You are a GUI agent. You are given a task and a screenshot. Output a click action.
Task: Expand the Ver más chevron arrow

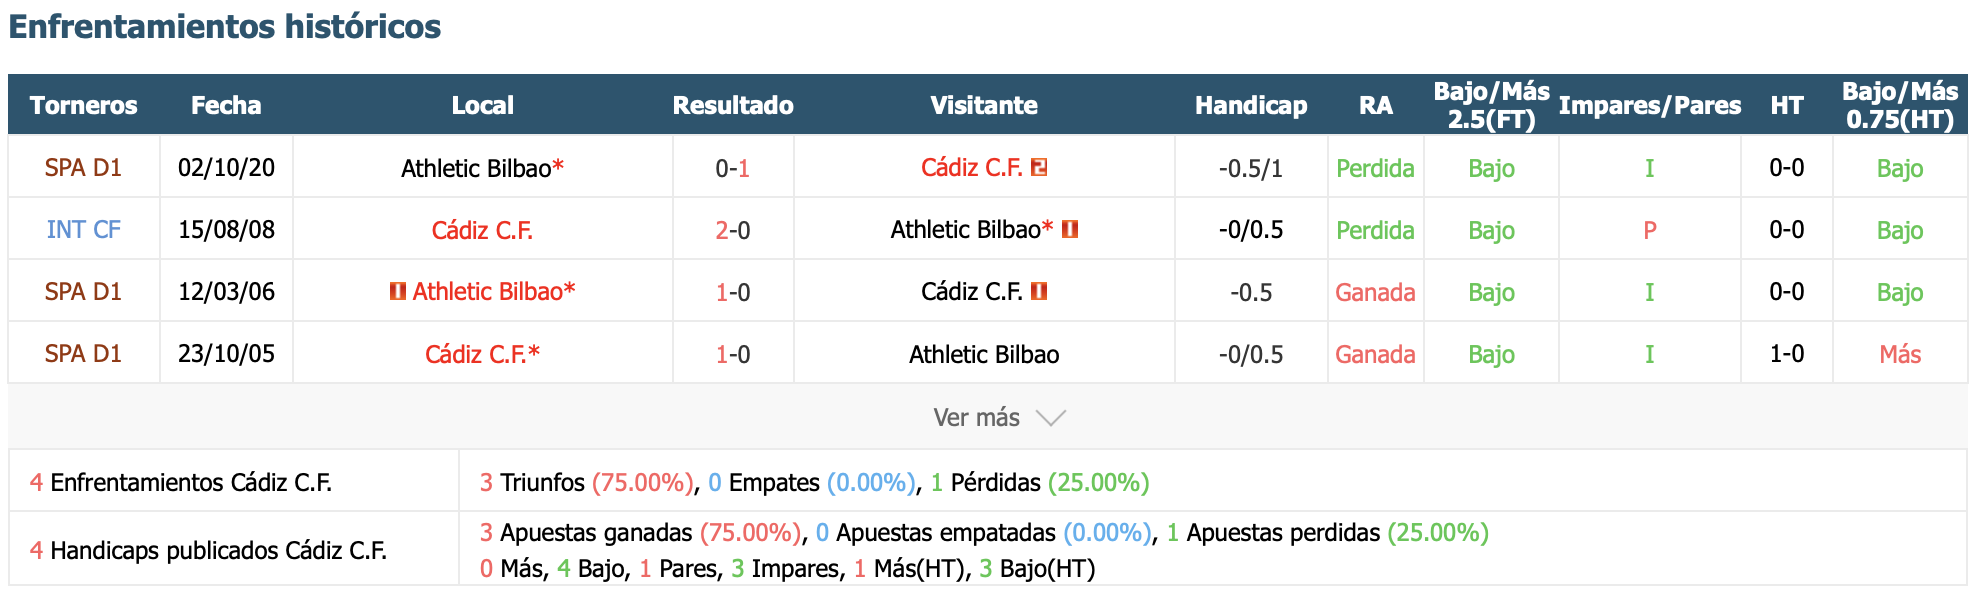(x=1051, y=418)
